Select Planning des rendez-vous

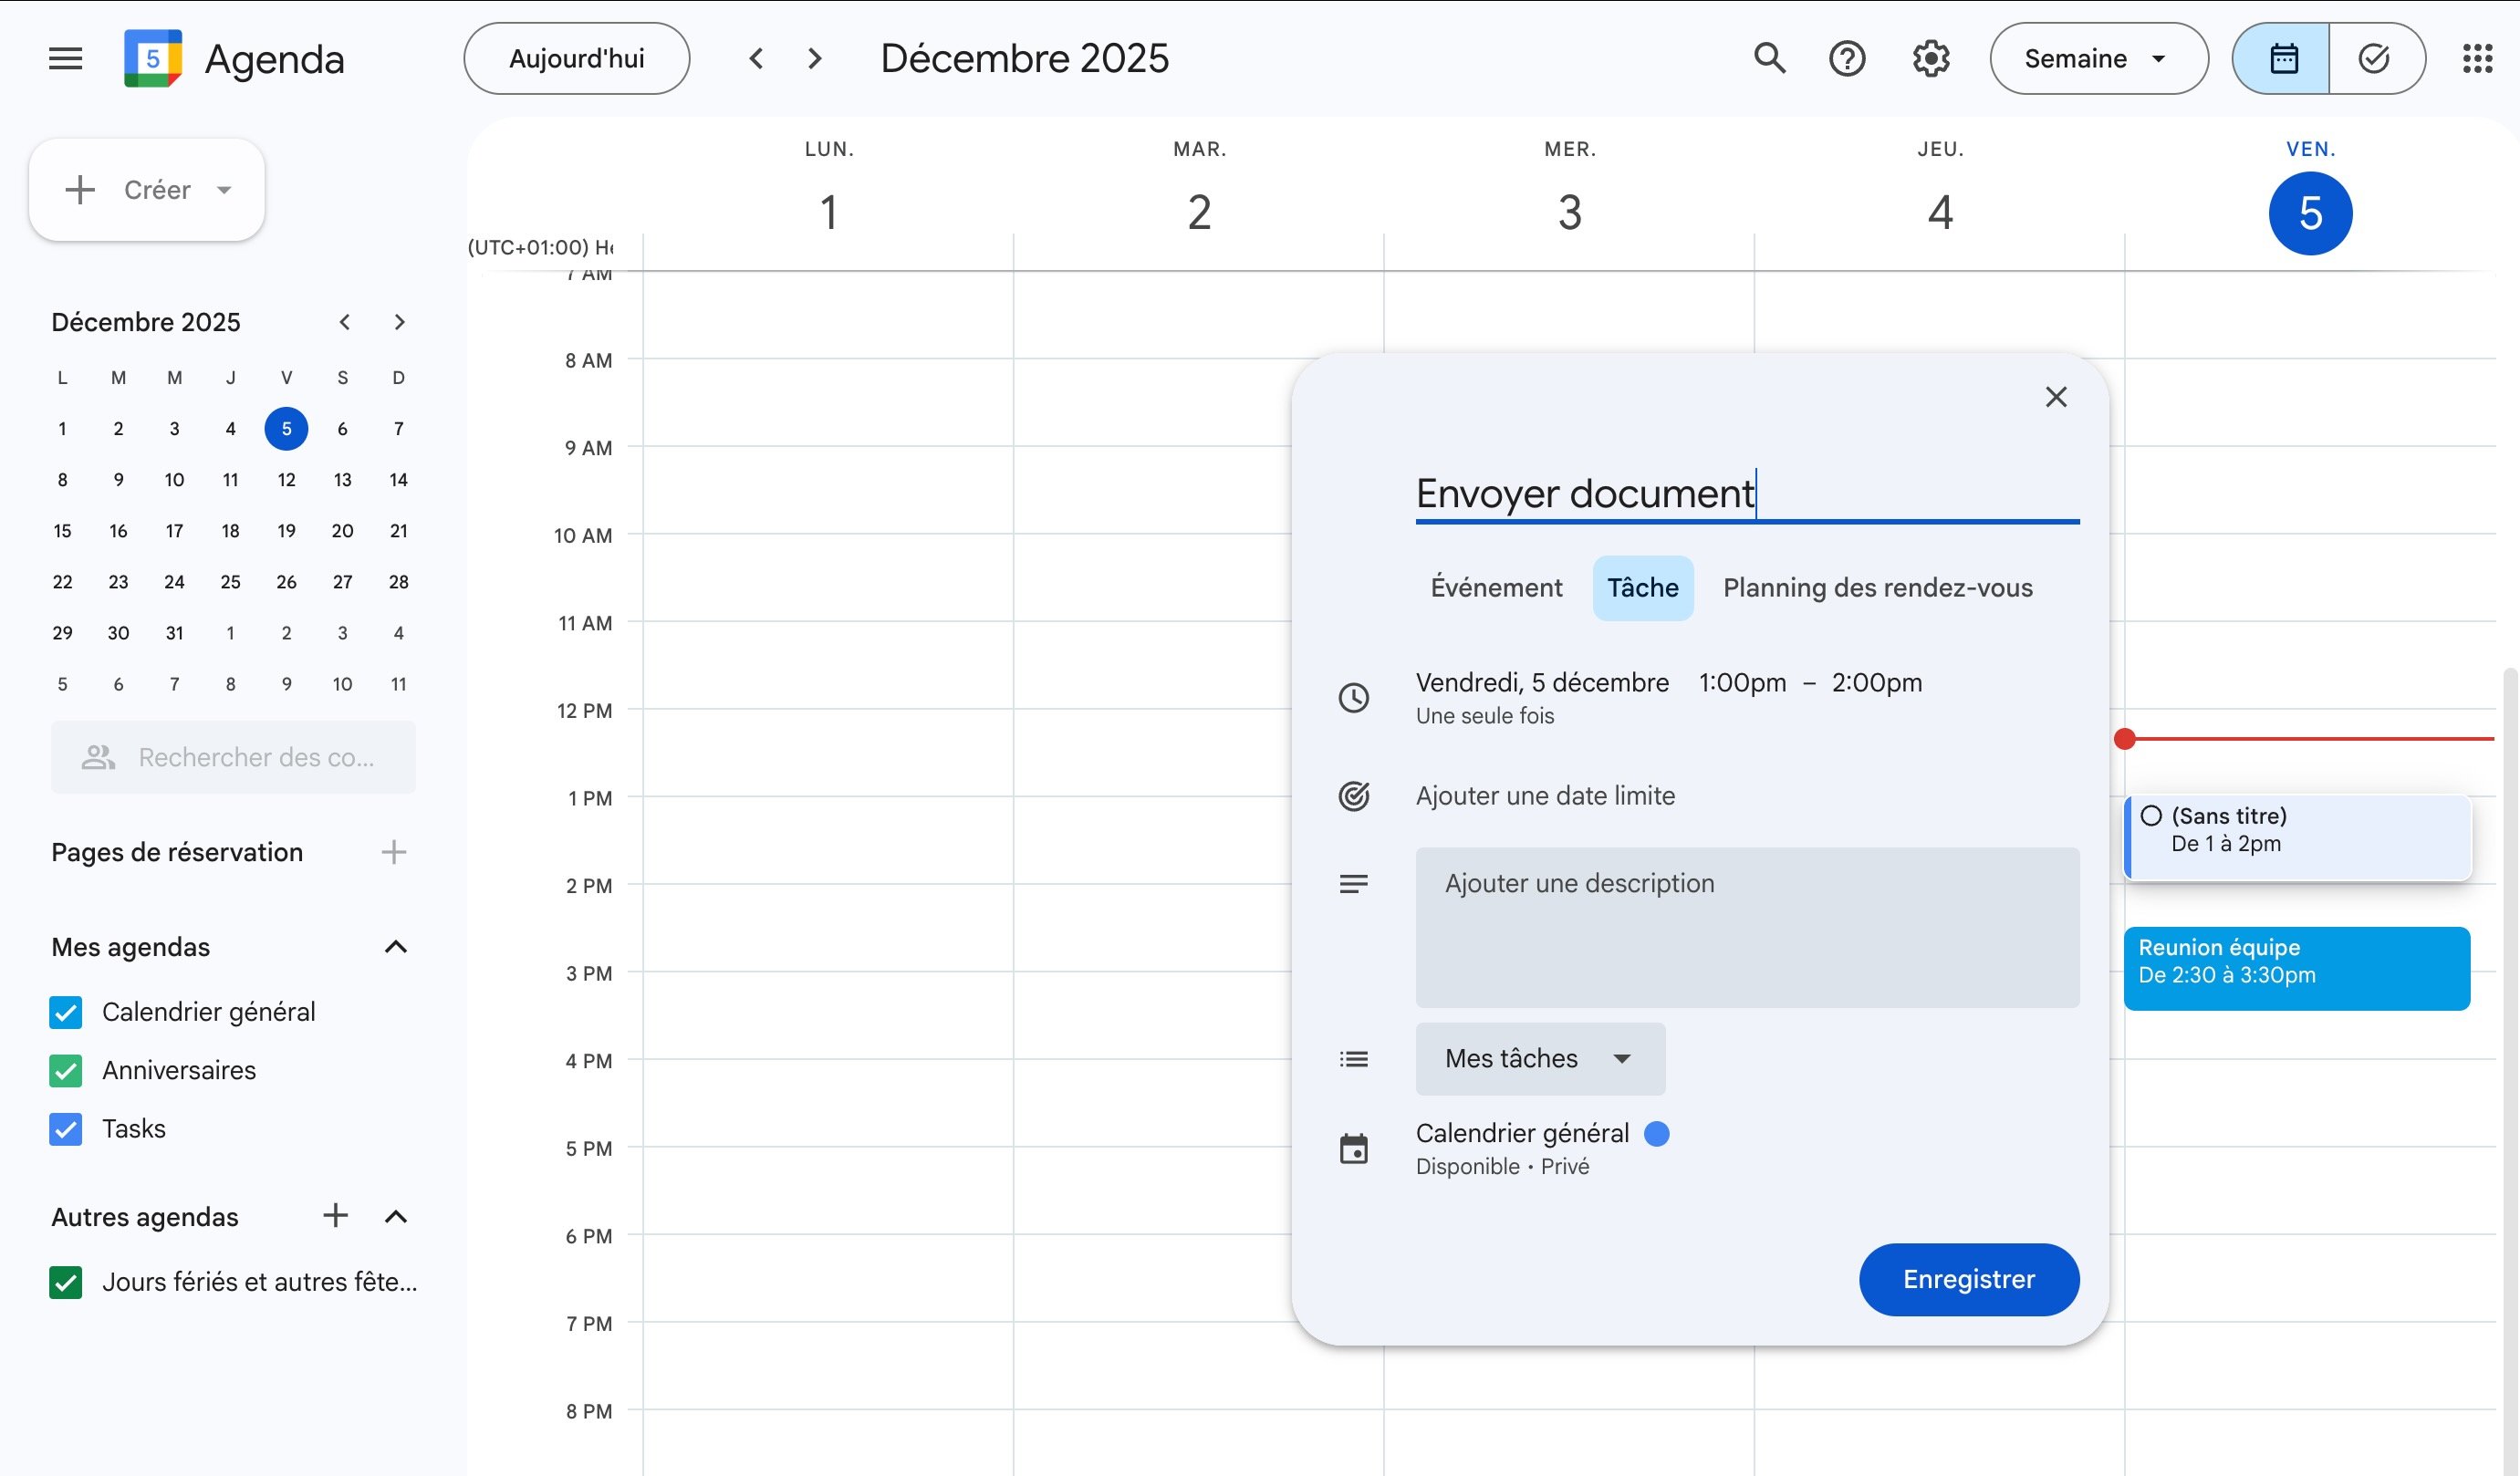click(1877, 588)
